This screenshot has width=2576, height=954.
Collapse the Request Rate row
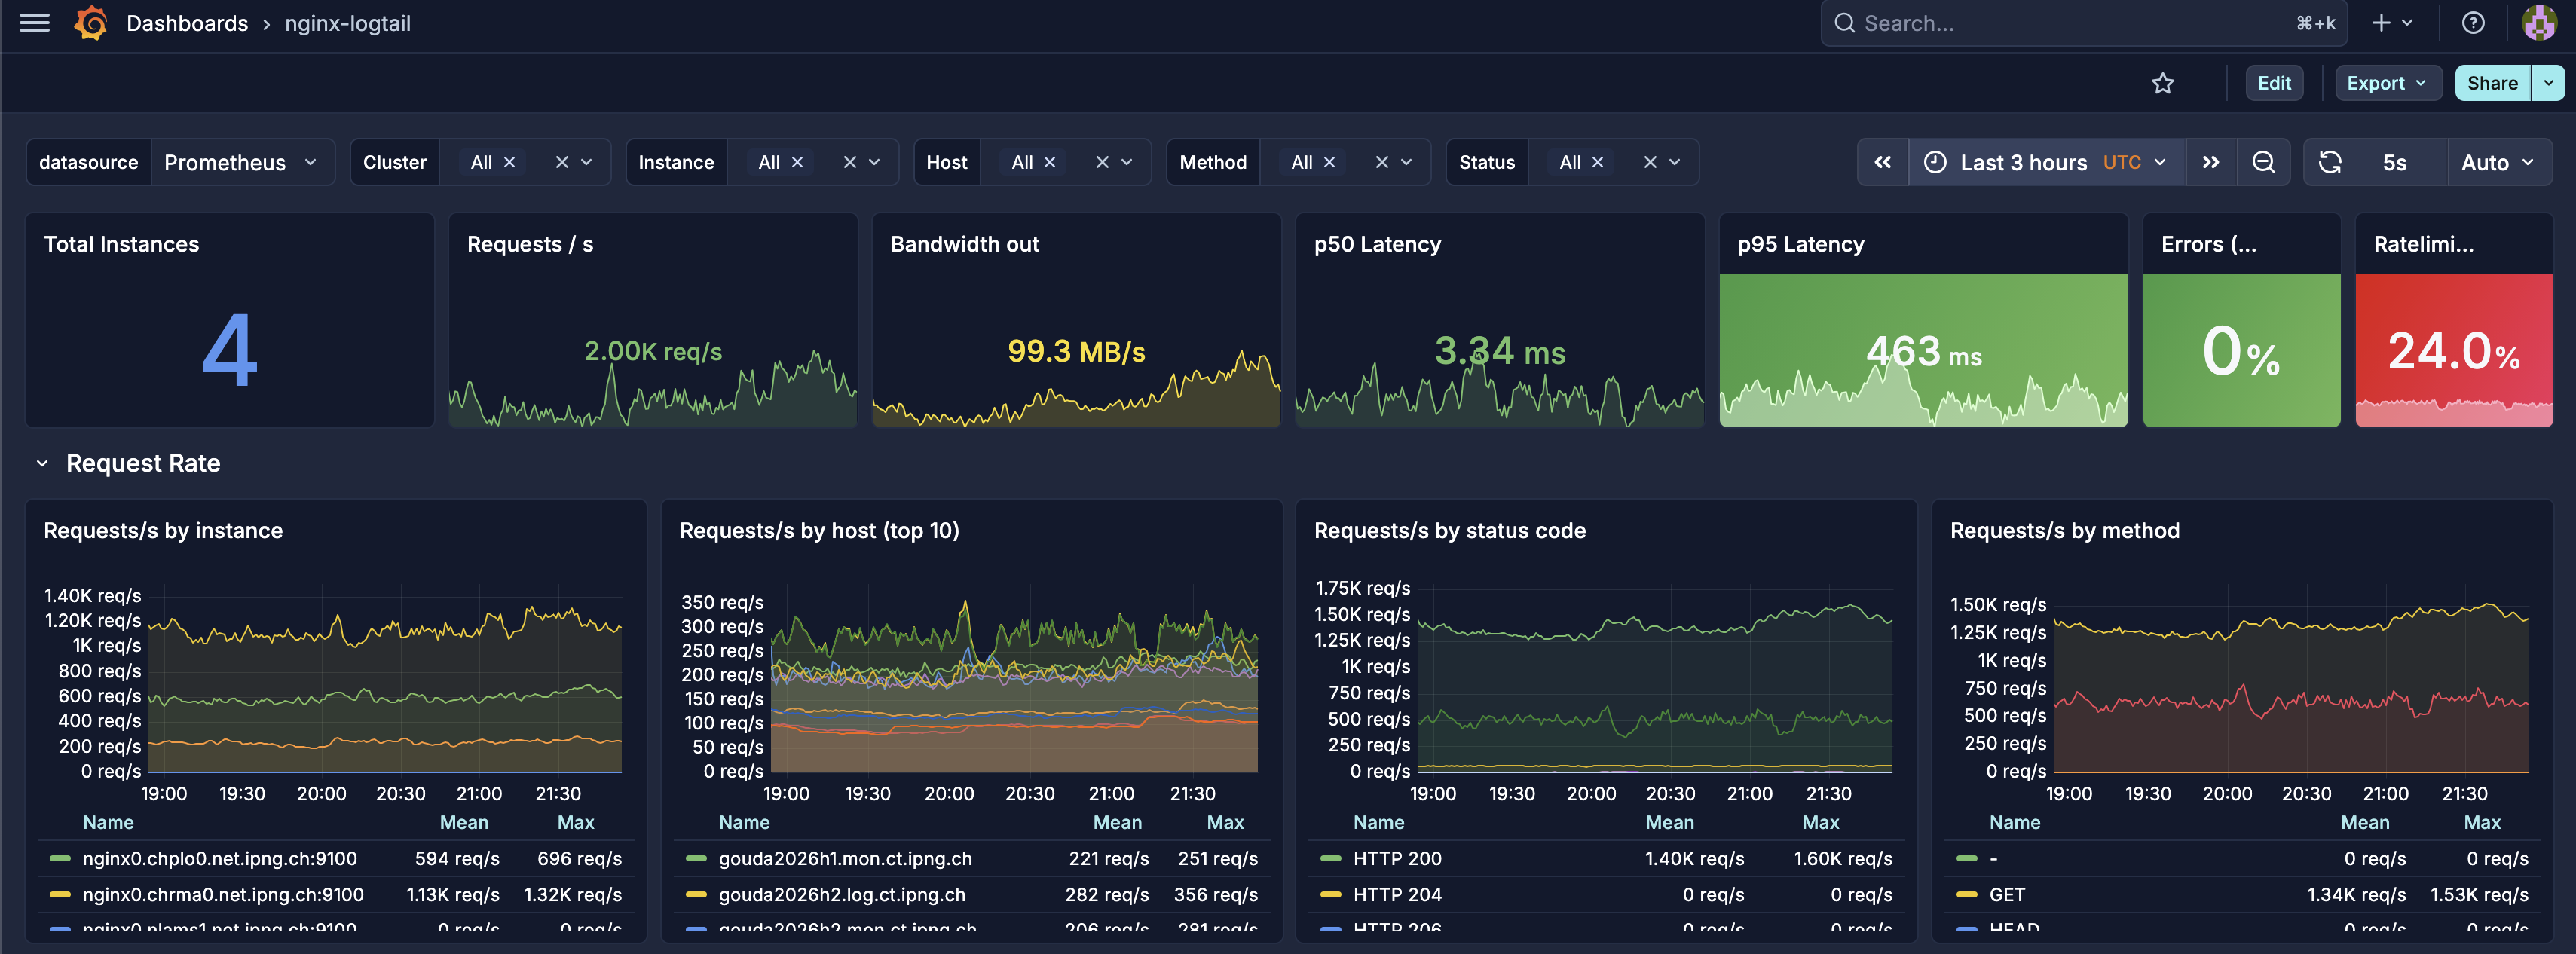[x=42, y=463]
